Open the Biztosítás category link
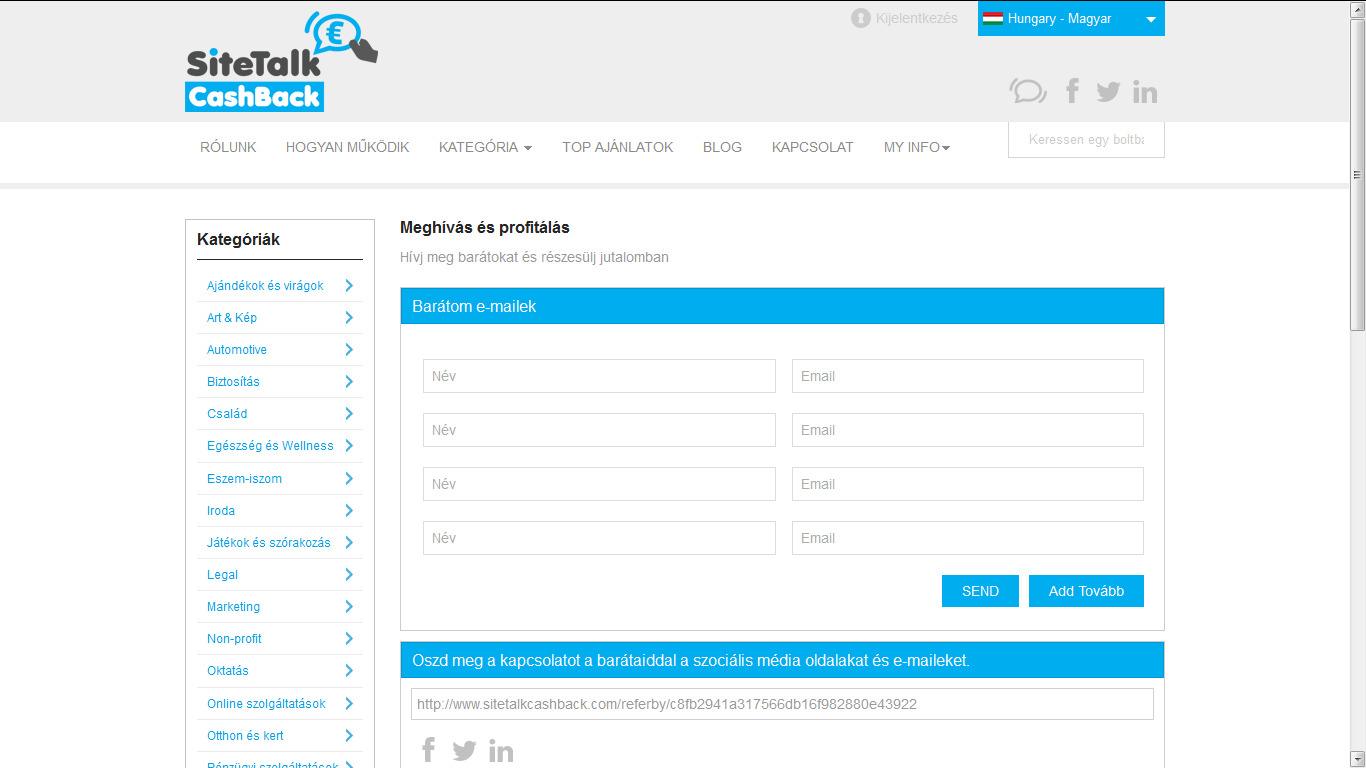Screen dimensions: 1366x768 pos(233,382)
